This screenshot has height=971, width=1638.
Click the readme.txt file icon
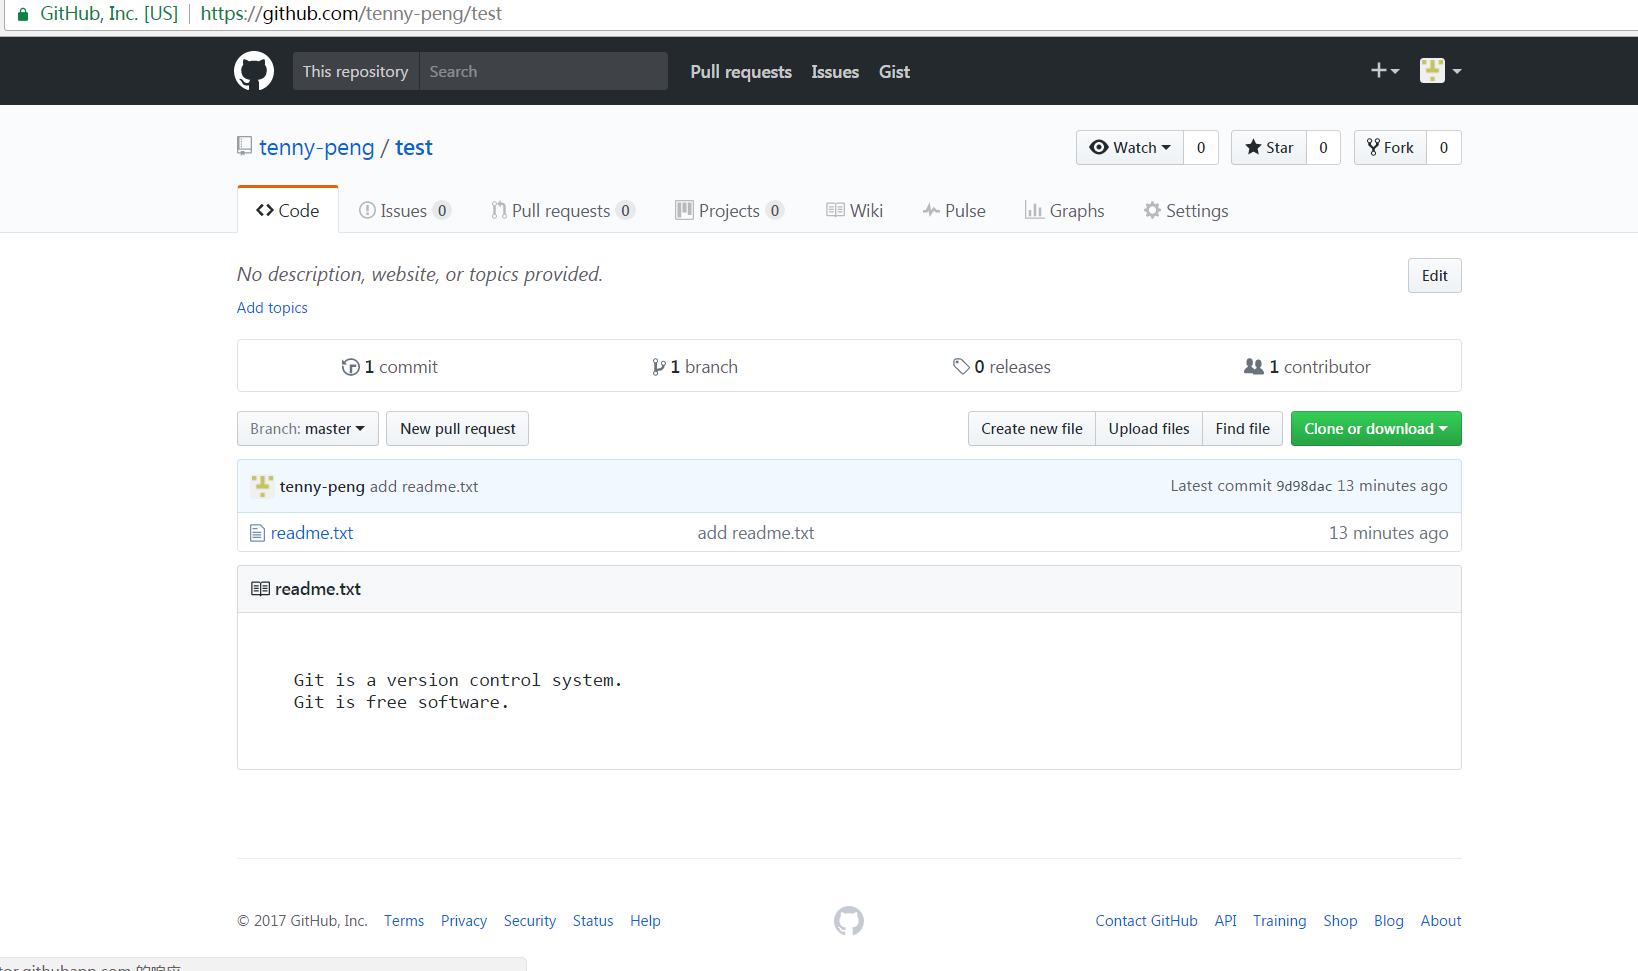pos(257,533)
